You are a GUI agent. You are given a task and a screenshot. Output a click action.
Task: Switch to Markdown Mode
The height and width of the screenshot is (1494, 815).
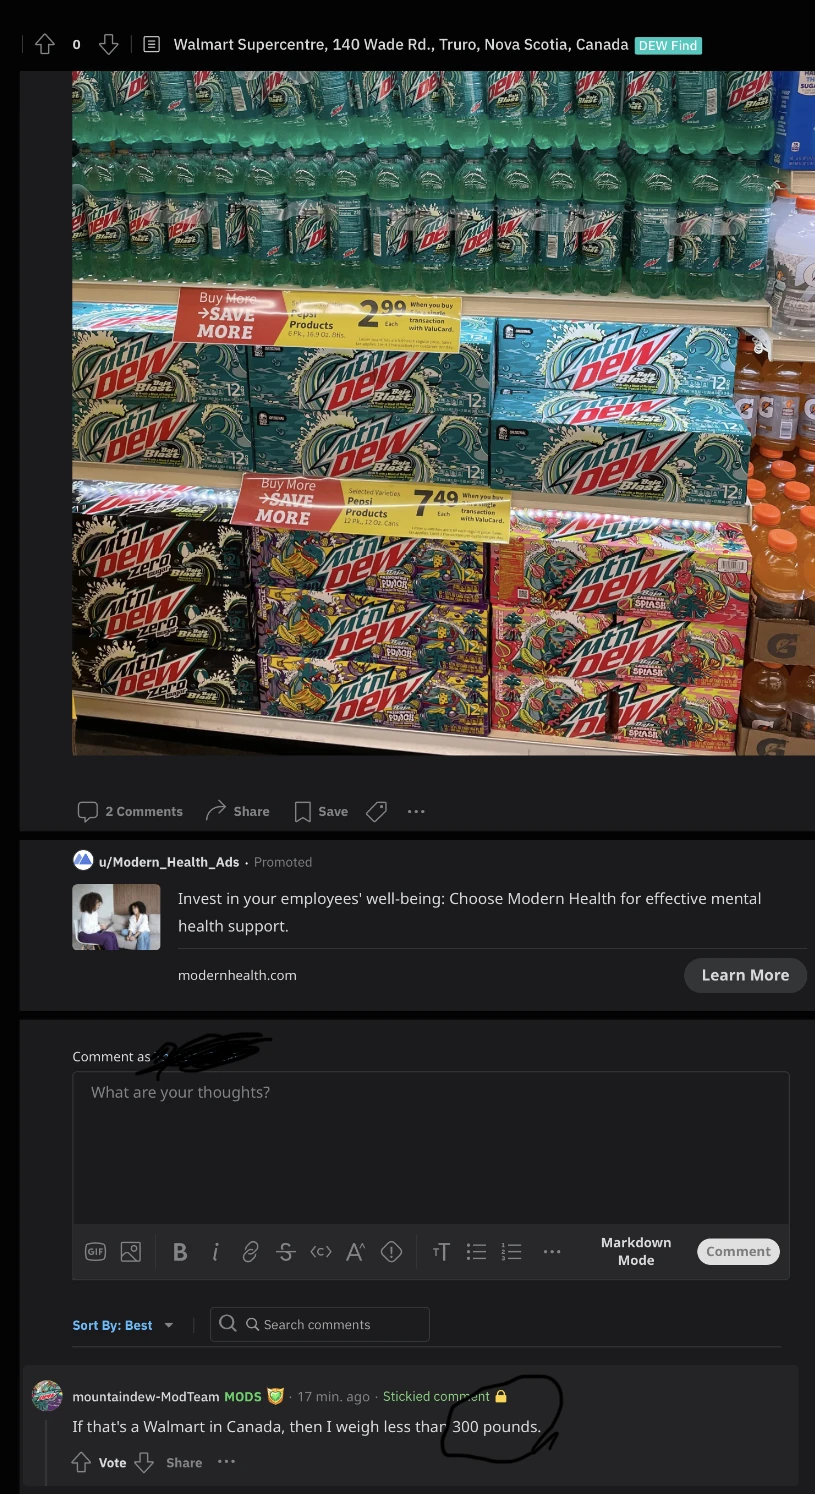[x=636, y=1251]
